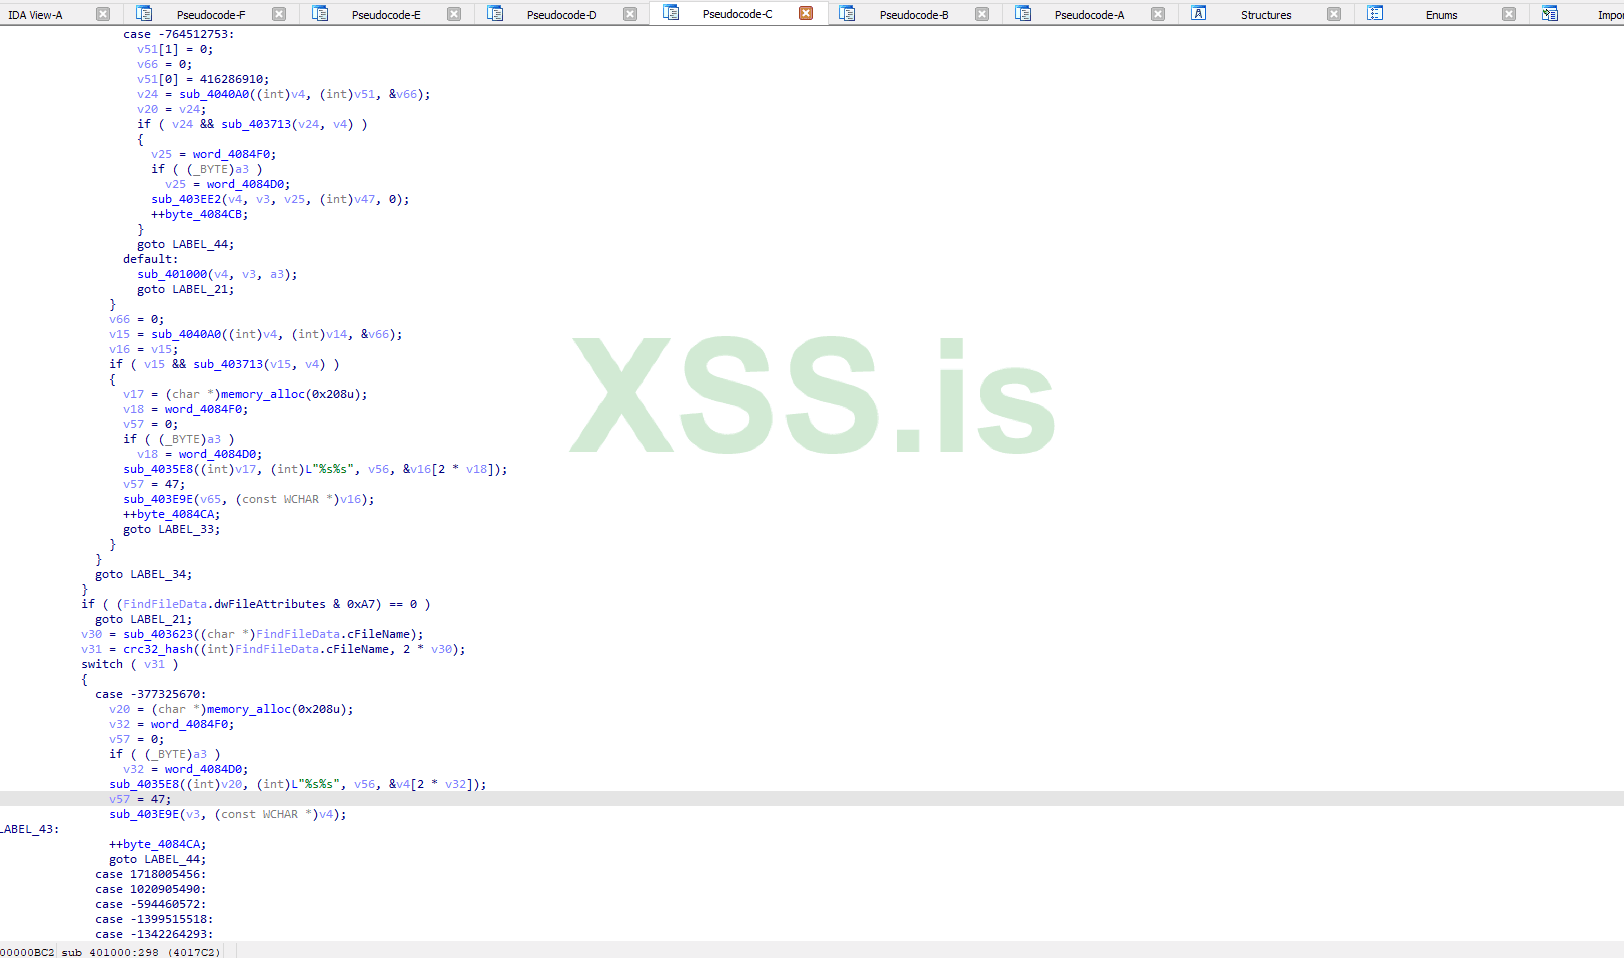1624x958 pixels.
Task: Switch to the IDA View-A tab
Action: 35,15
